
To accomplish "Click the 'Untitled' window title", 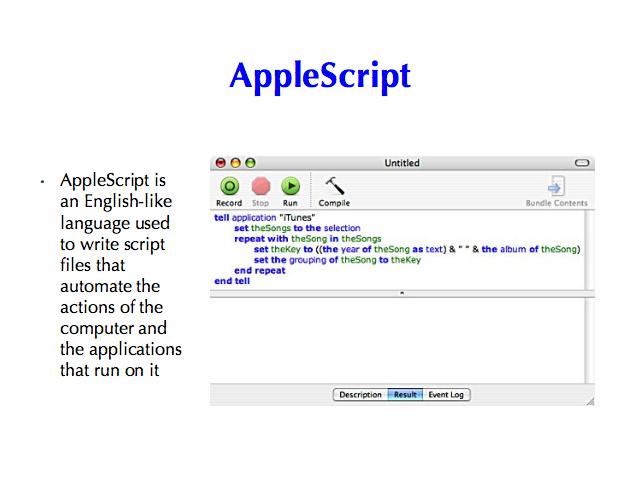I will (x=402, y=163).
